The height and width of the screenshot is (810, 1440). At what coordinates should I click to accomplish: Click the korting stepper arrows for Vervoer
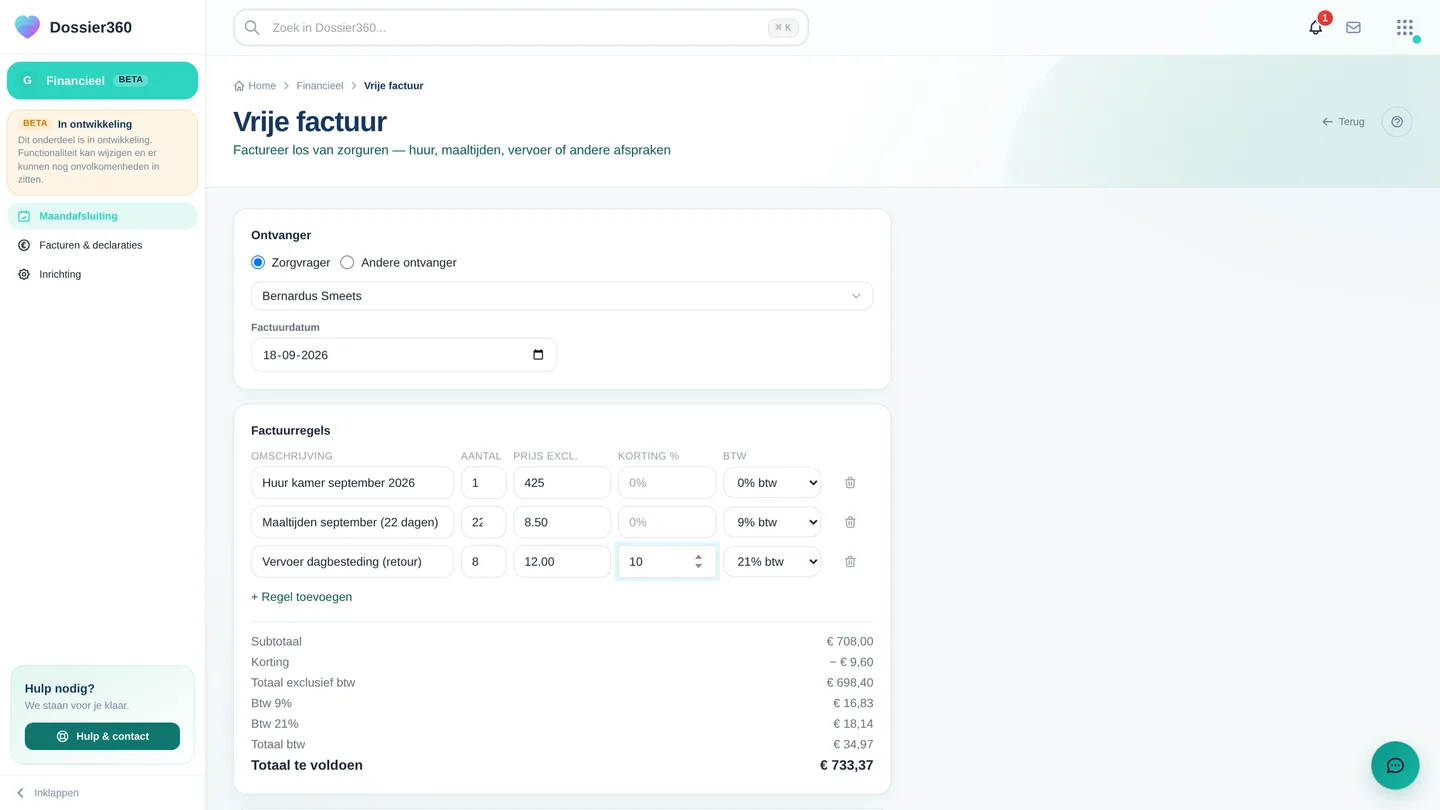[698, 562]
